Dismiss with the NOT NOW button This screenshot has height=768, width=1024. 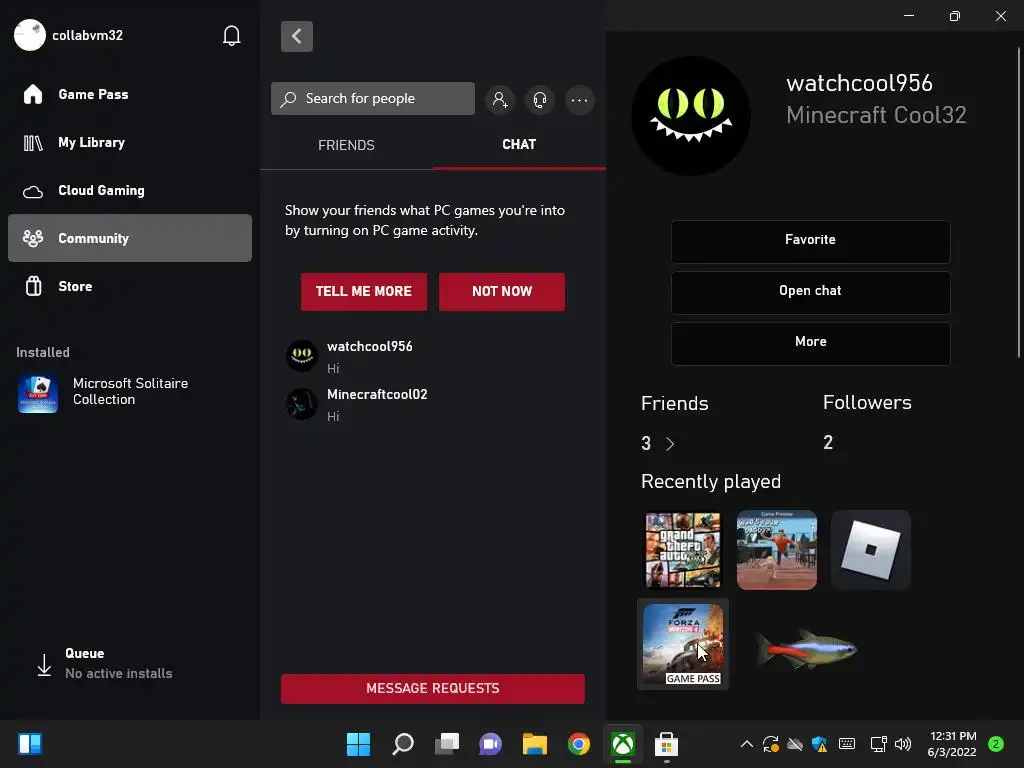tap(502, 291)
